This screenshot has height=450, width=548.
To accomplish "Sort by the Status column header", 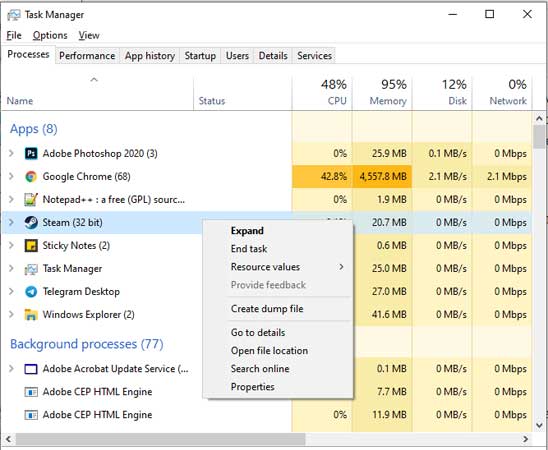I will (x=243, y=93).
